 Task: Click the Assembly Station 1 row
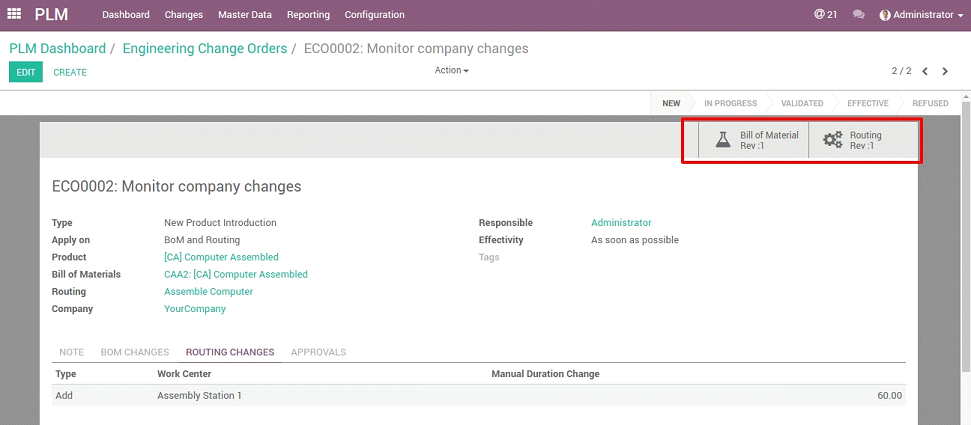(199, 396)
